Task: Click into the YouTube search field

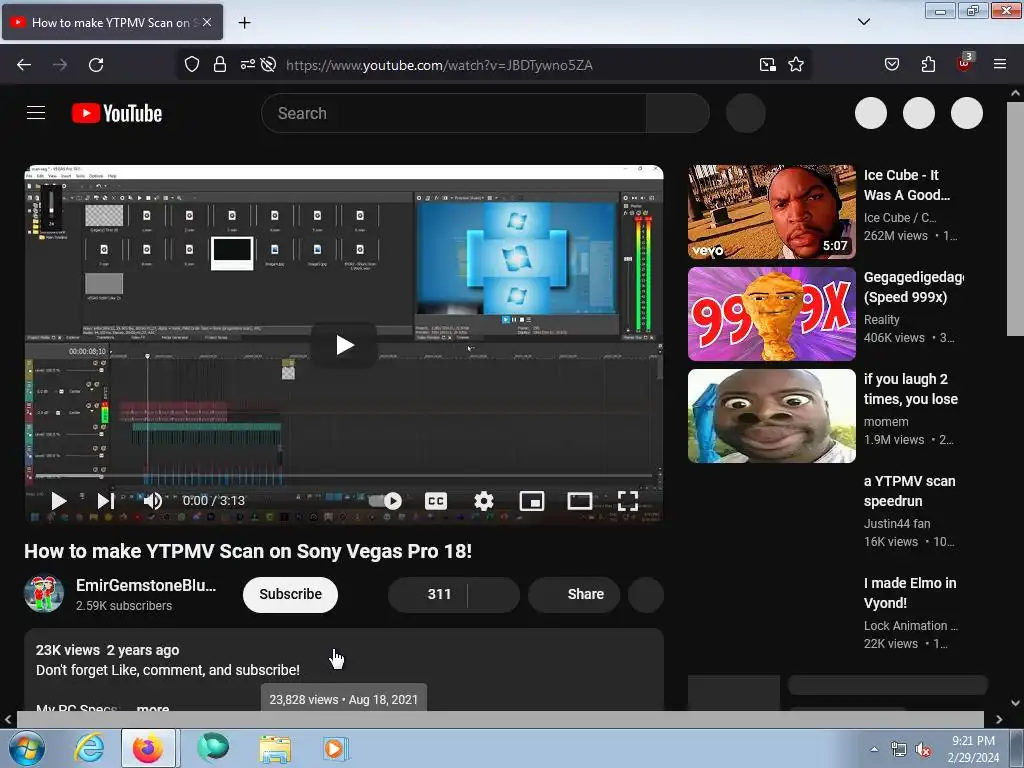Action: point(454,113)
